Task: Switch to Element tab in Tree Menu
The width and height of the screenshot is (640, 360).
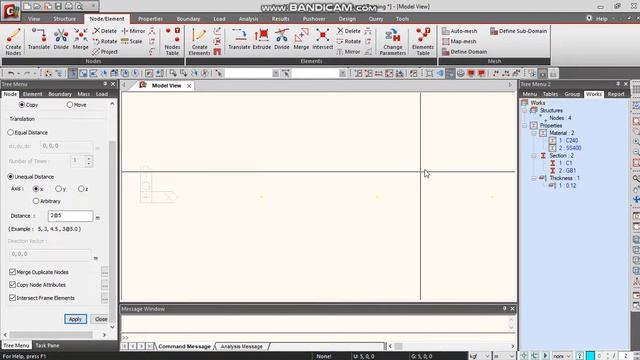Action: coord(32,94)
